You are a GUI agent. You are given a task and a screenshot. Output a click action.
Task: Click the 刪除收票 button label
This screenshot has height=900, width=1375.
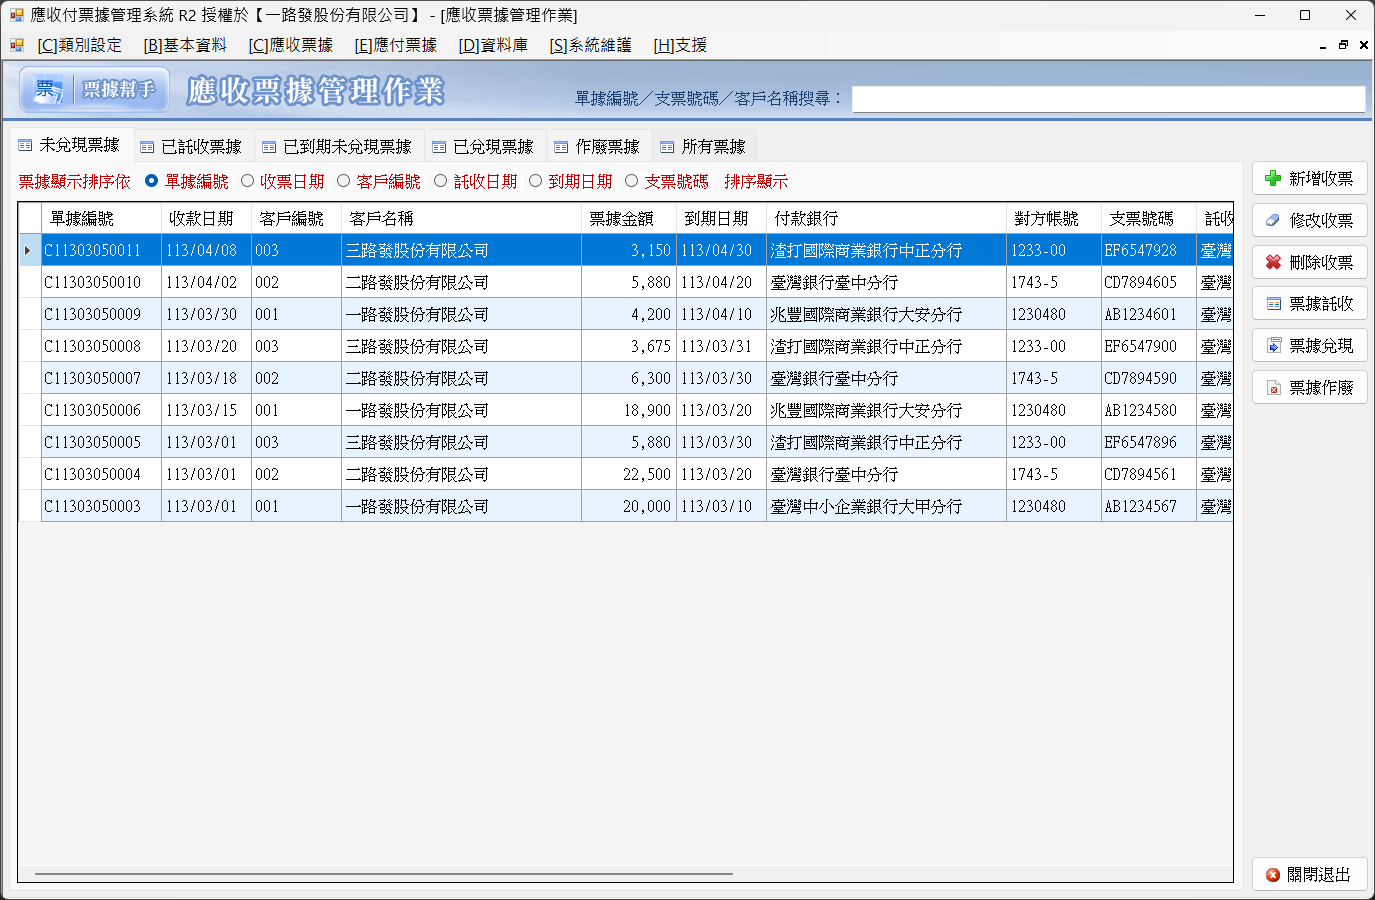[1321, 262]
